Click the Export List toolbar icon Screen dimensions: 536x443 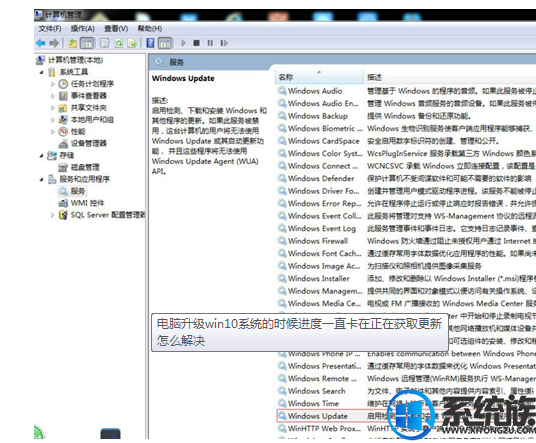(x=132, y=43)
